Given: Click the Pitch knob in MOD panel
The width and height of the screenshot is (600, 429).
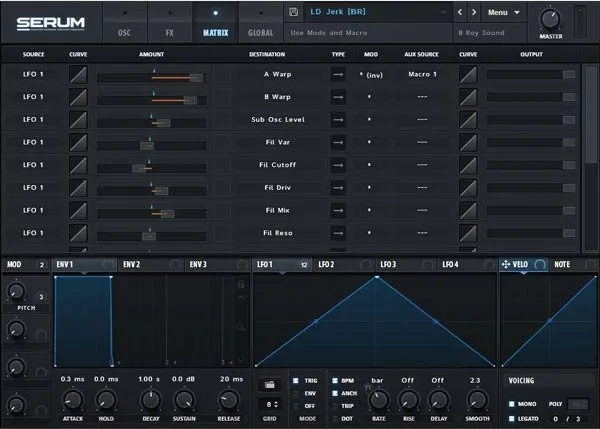Looking at the screenshot, I should coord(16,292).
